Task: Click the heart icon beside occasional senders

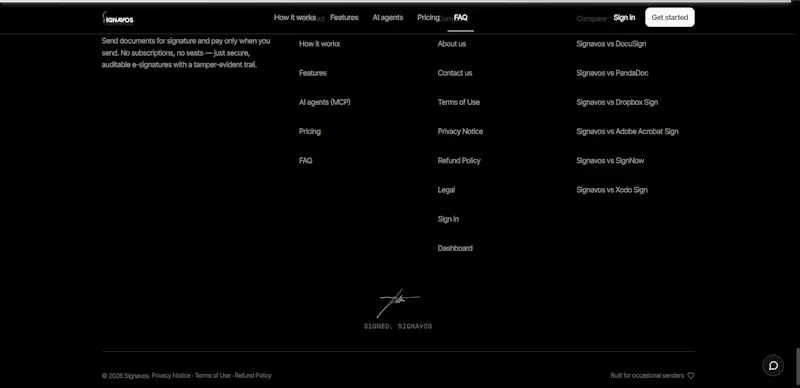Action: point(691,376)
